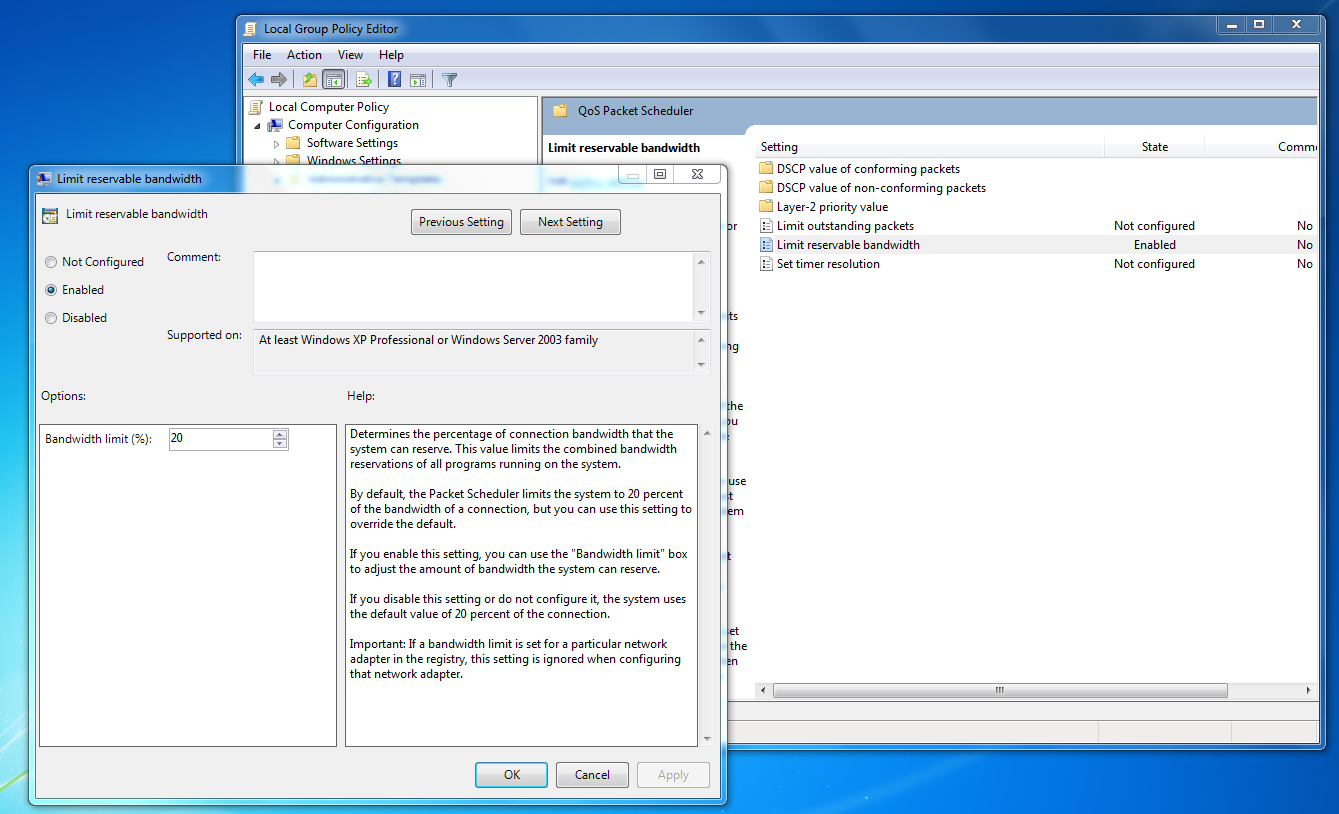This screenshot has height=814, width=1339.
Task: Expand the Software Settings tree node
Action: [x=277, y=144]
